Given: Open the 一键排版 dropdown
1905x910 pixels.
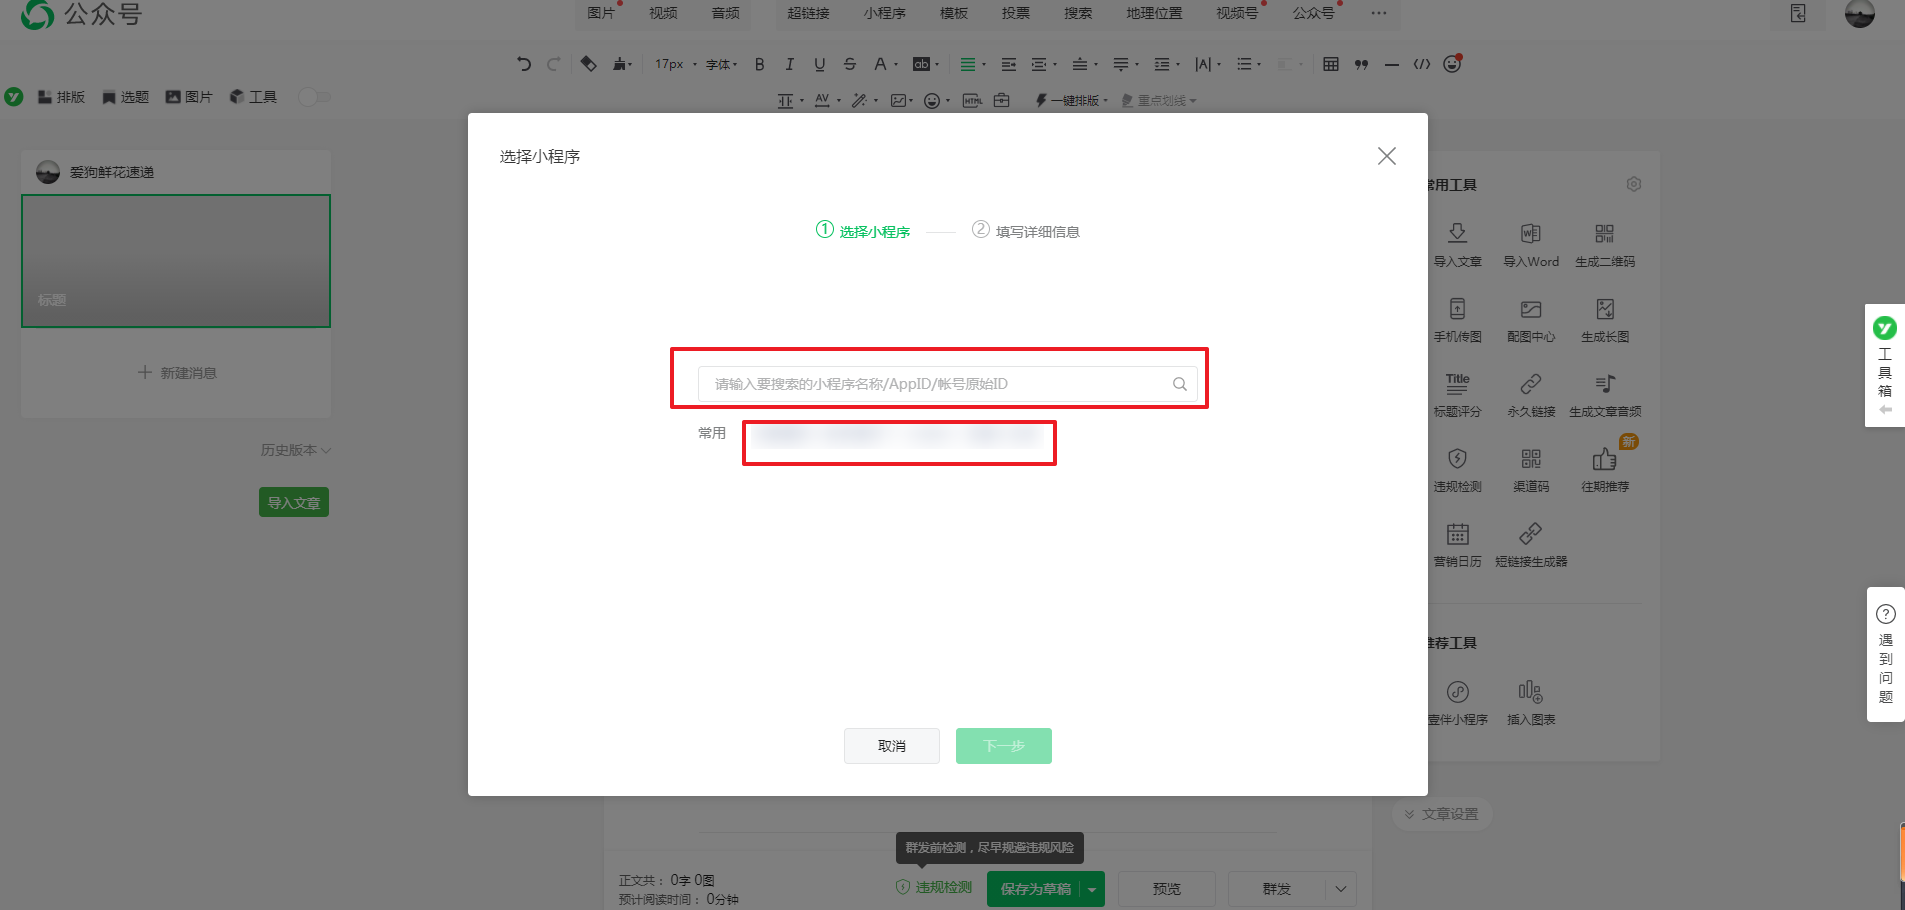Looking at the screenshot, I should (1072, 100).
